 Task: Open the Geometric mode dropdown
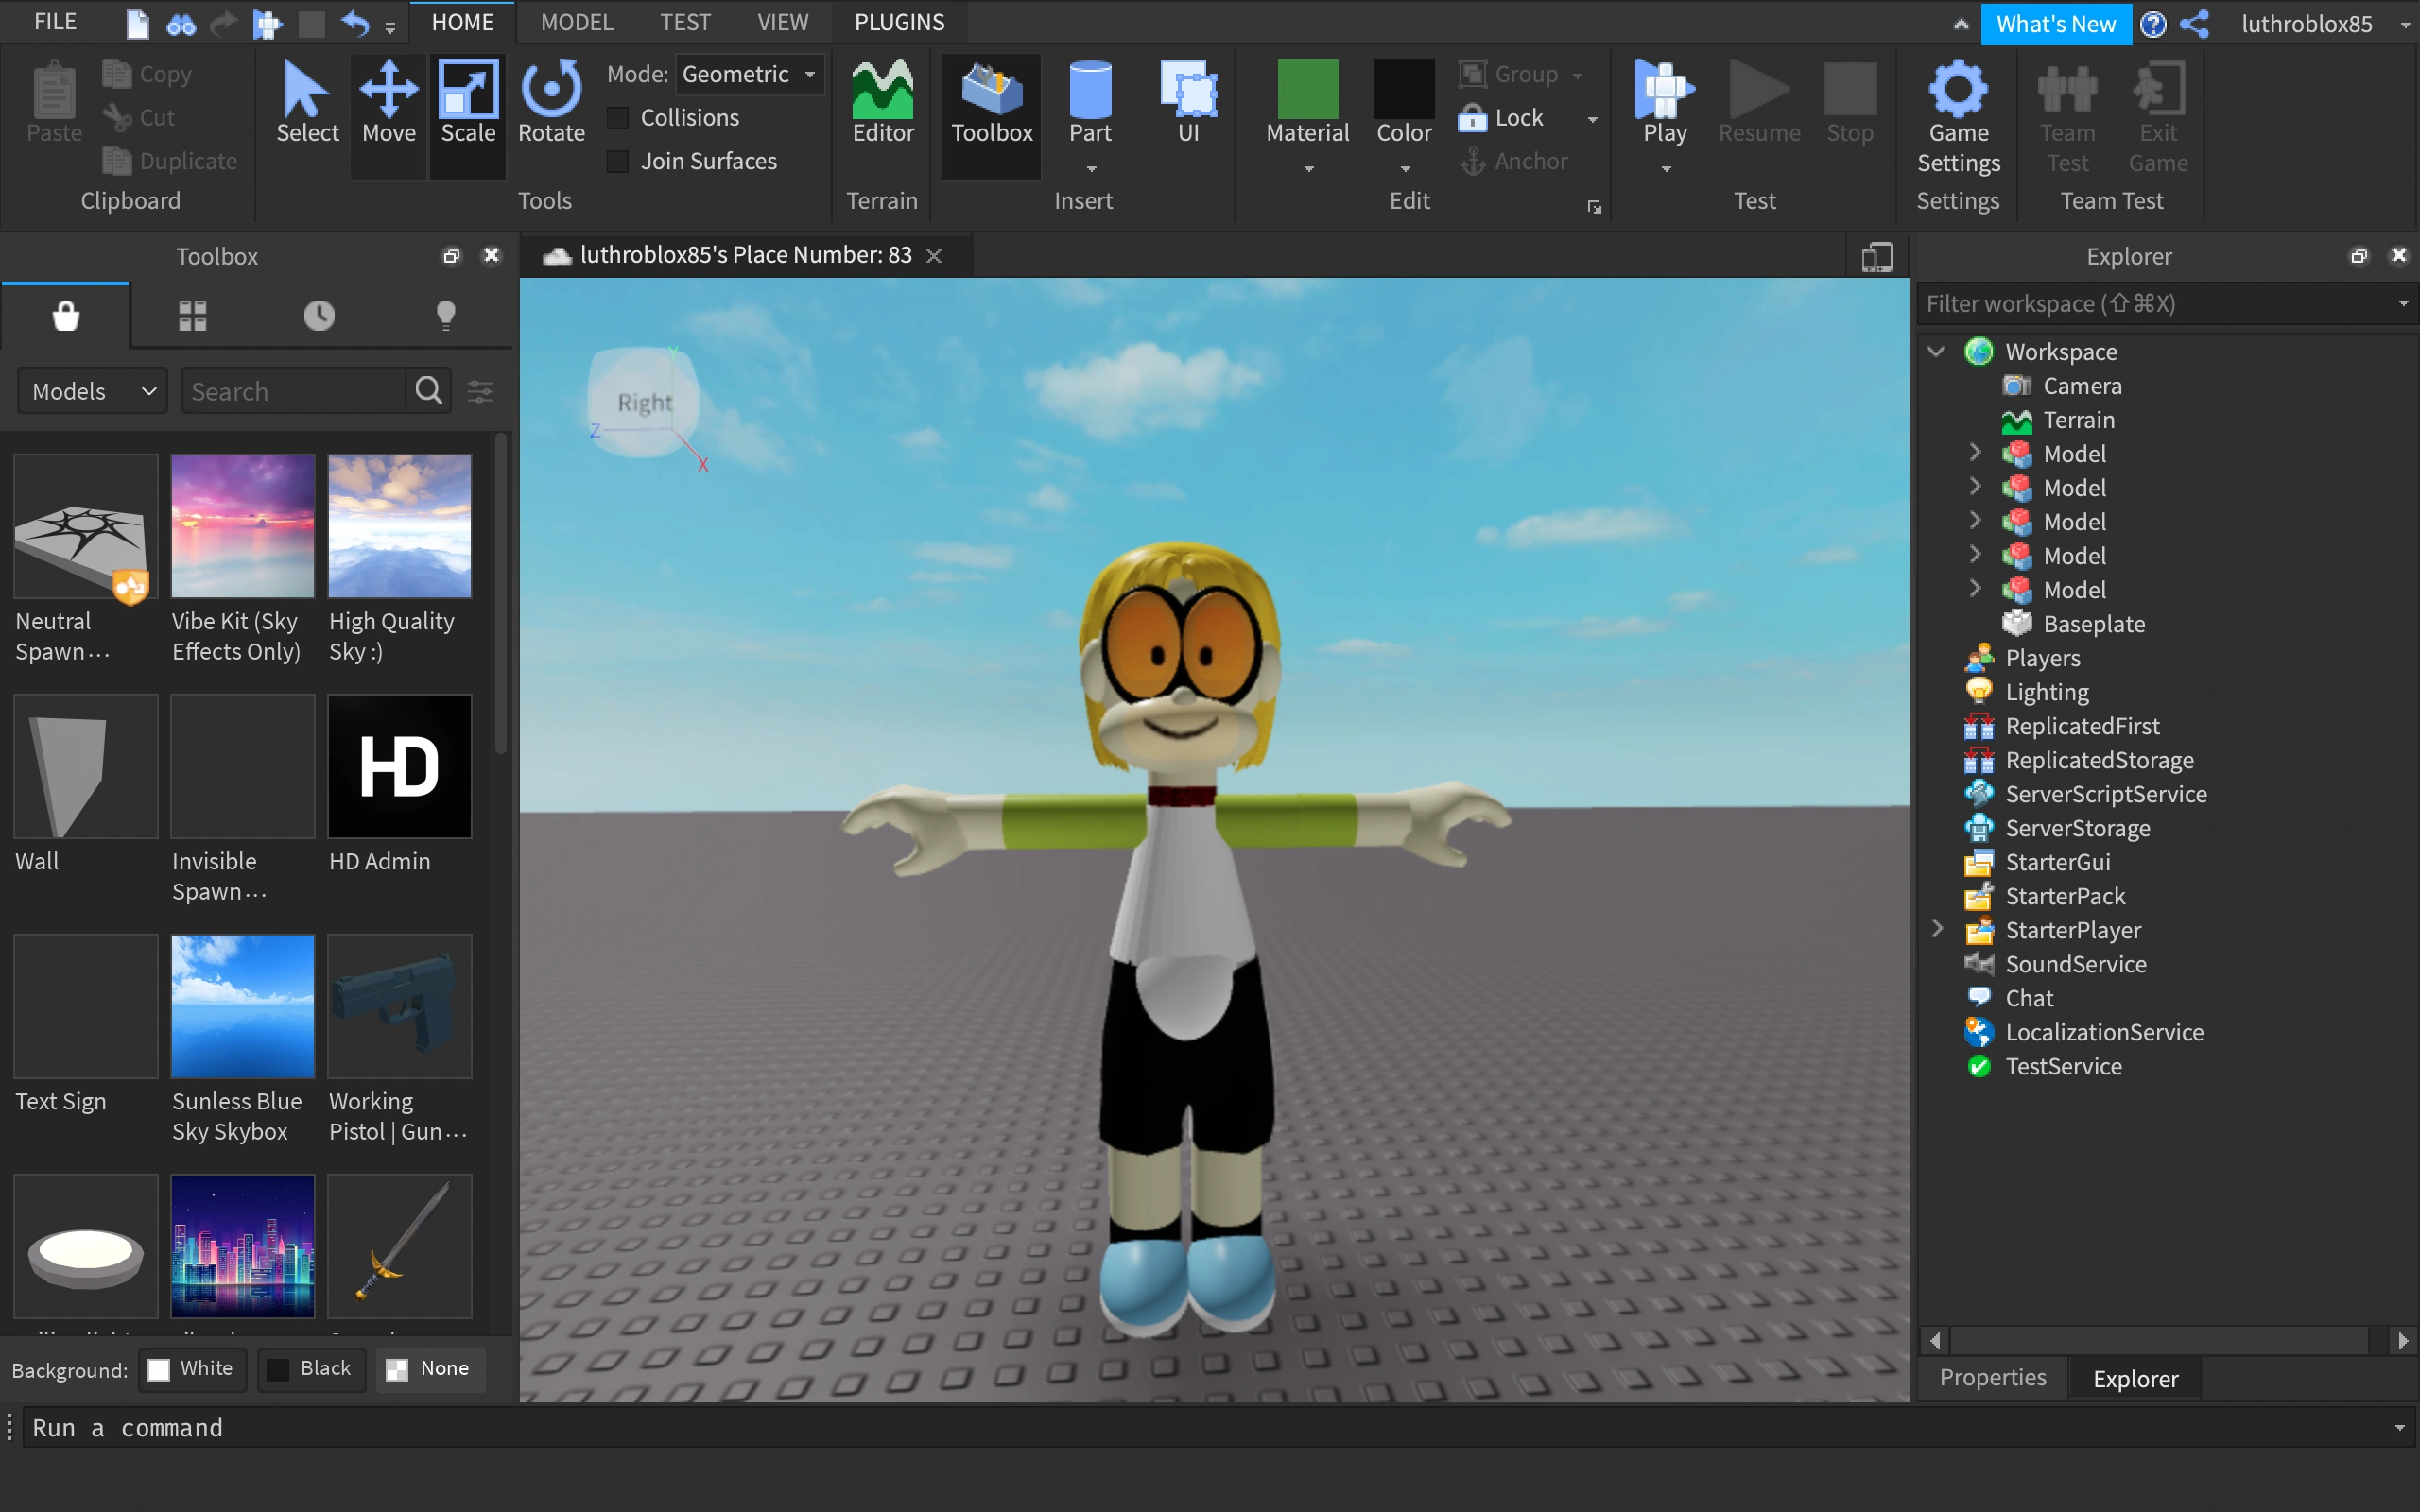point(749,75)
